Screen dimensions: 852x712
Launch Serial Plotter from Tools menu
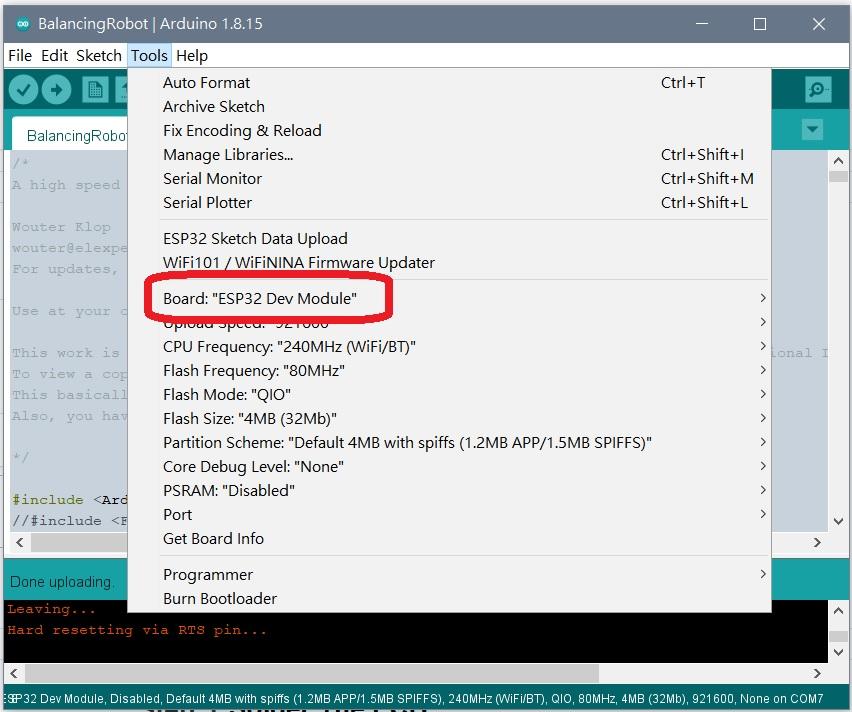click(x=449, y=202)
